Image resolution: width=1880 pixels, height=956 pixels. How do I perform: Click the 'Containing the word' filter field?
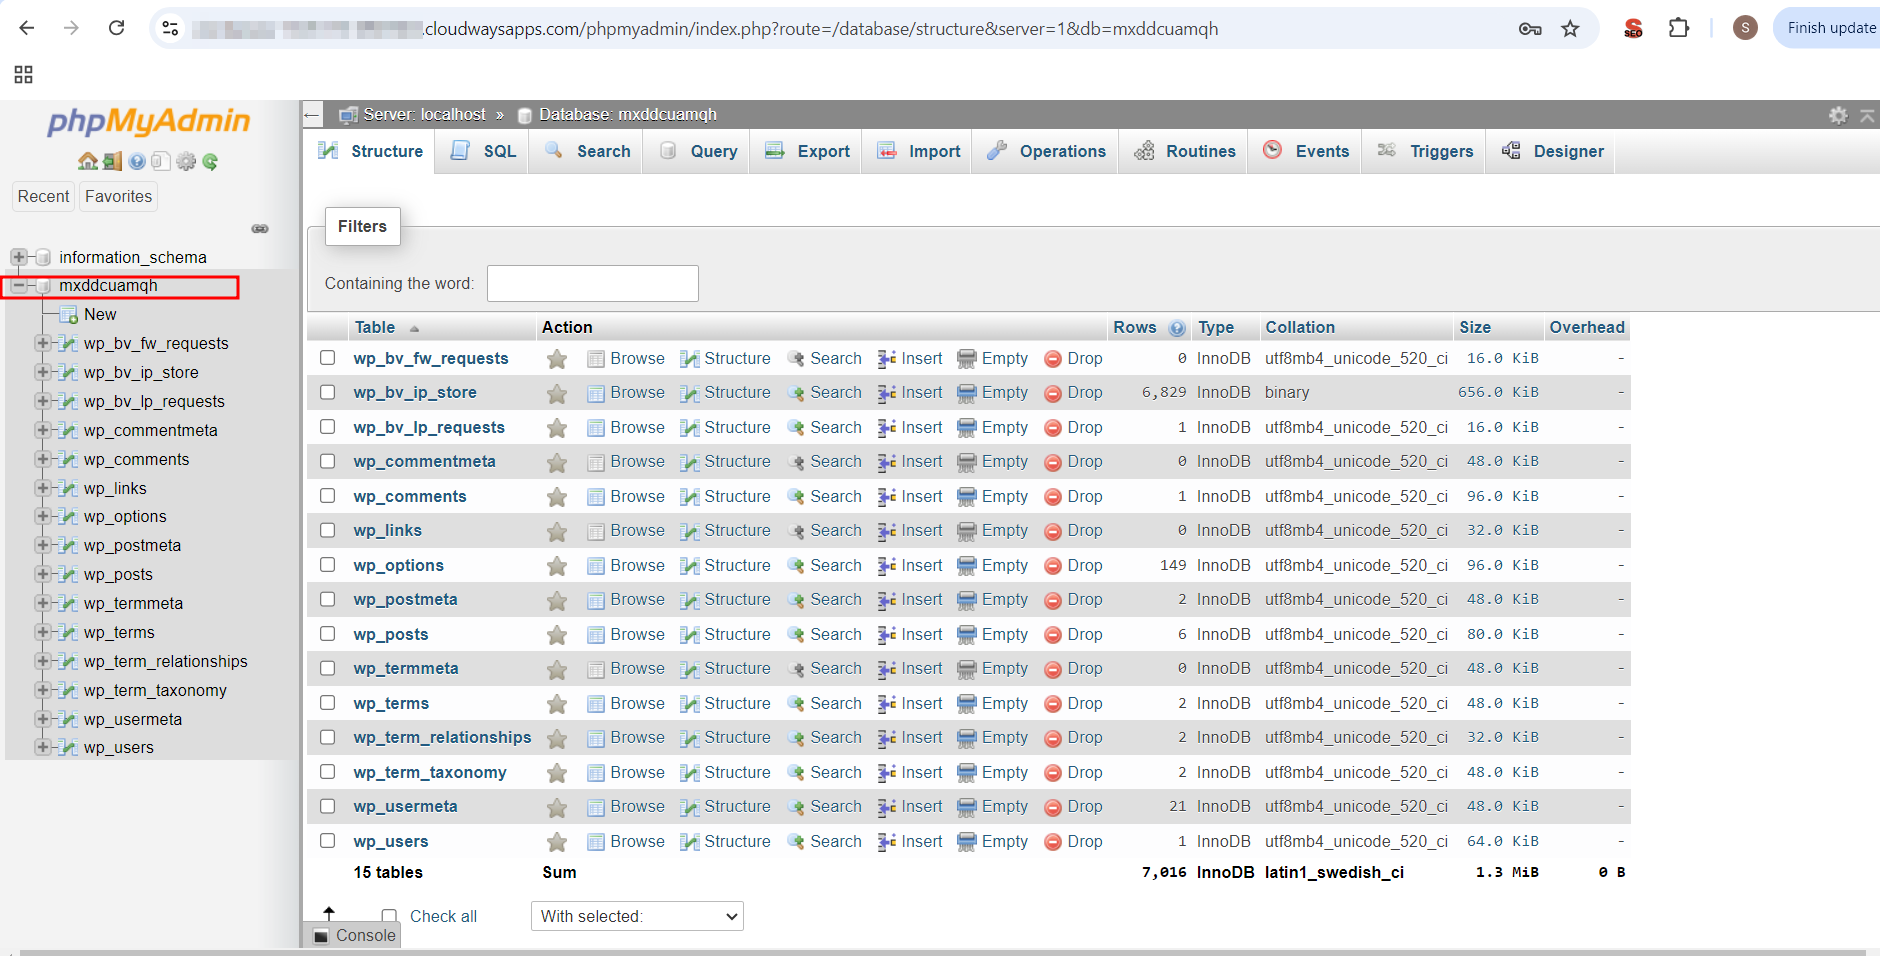[592, 284]
